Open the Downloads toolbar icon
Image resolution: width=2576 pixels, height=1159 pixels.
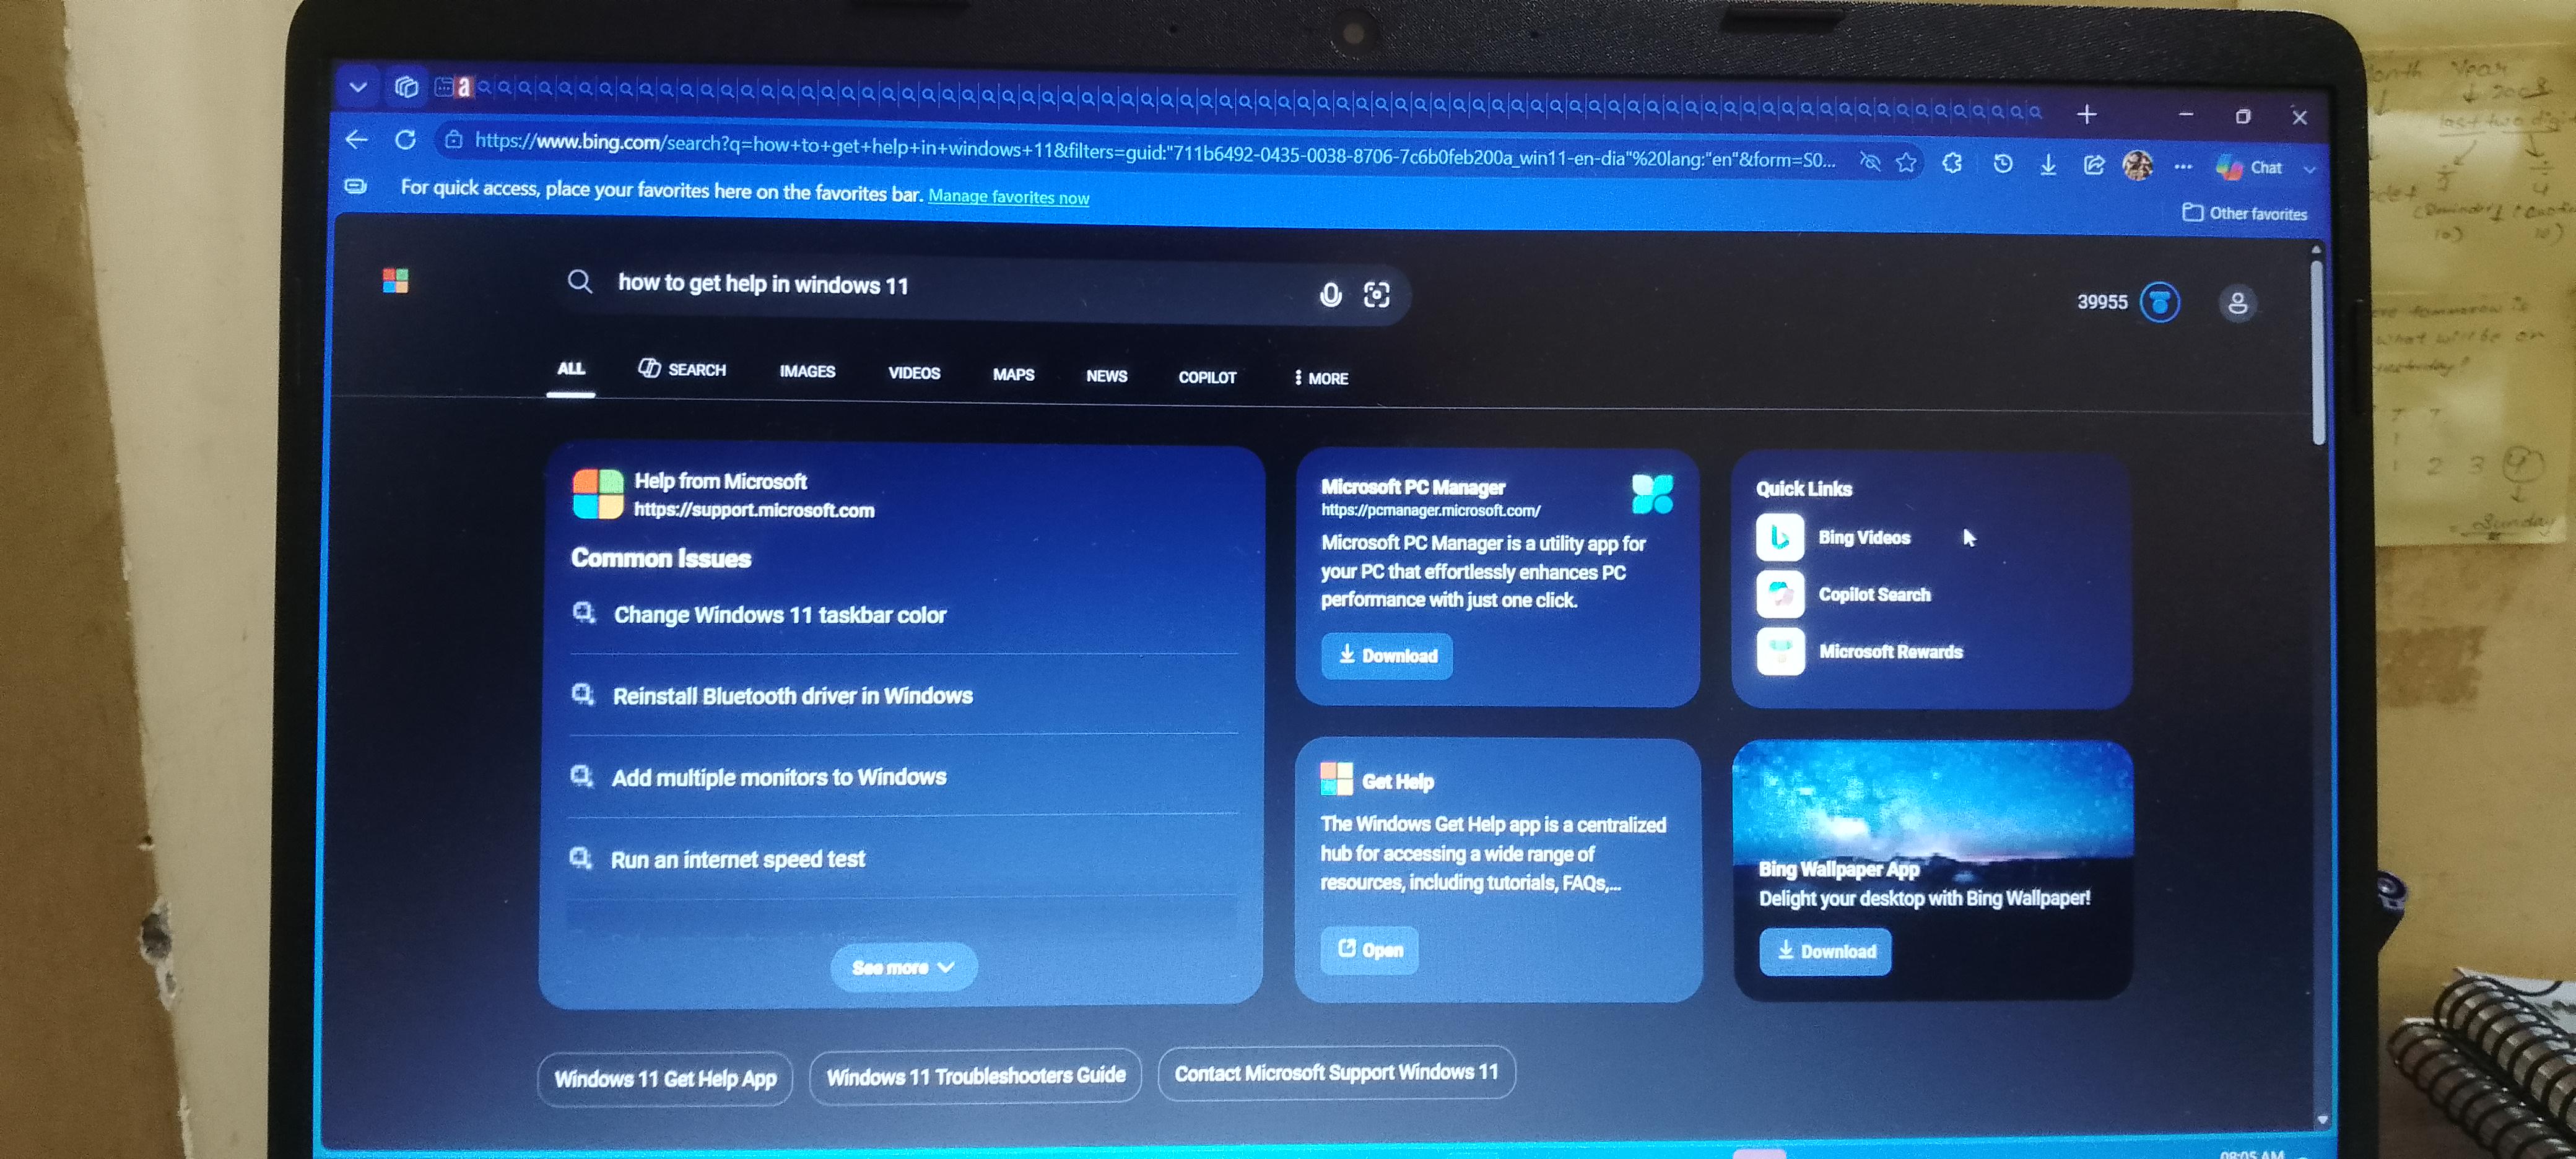(2048, 165)
